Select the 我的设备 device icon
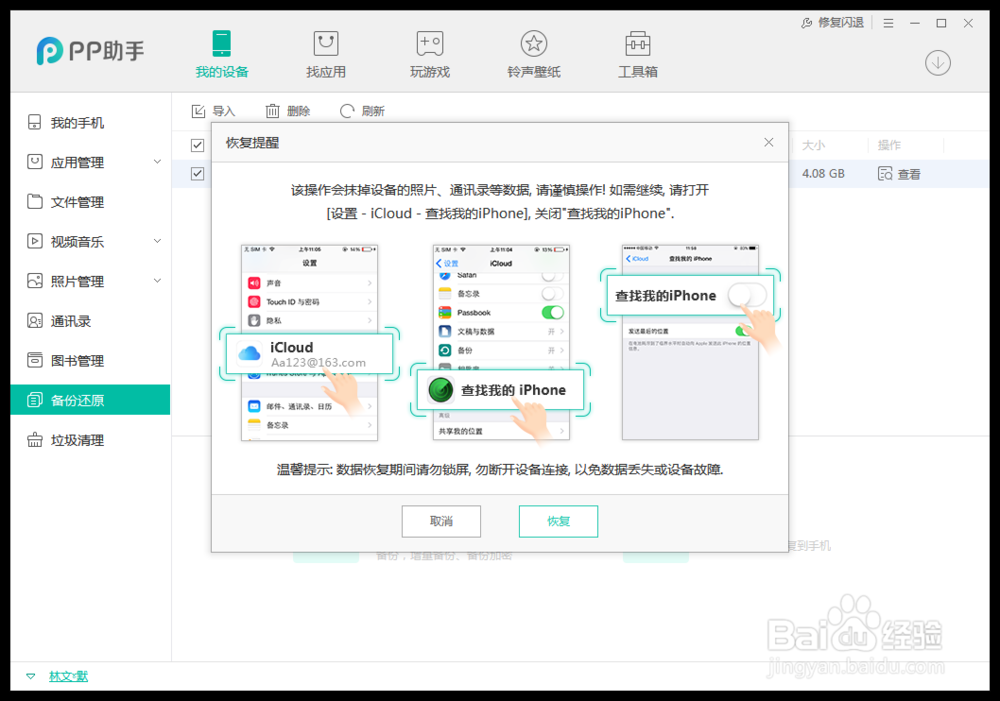Image resolution: width=1000 pixels, height=701 pixels. coord(221,52)
